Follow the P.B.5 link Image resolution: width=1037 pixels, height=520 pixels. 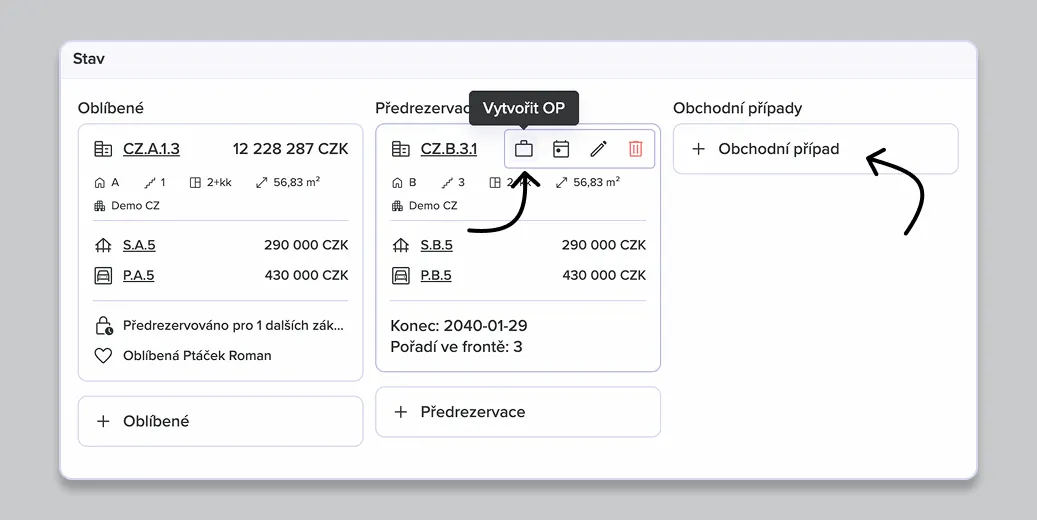[436, 275]
